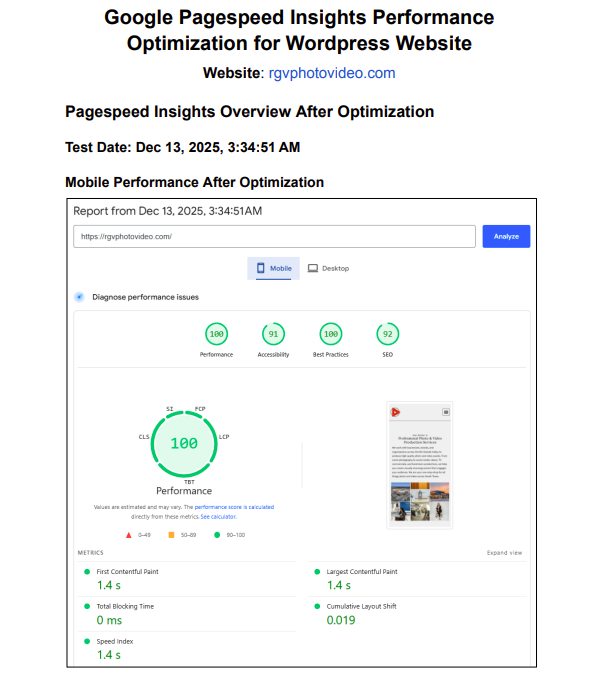Click the green dot beside Speed Index
The height and width of the screenshot is (678, 602).
pyautogui.click(x=87, y=642)
